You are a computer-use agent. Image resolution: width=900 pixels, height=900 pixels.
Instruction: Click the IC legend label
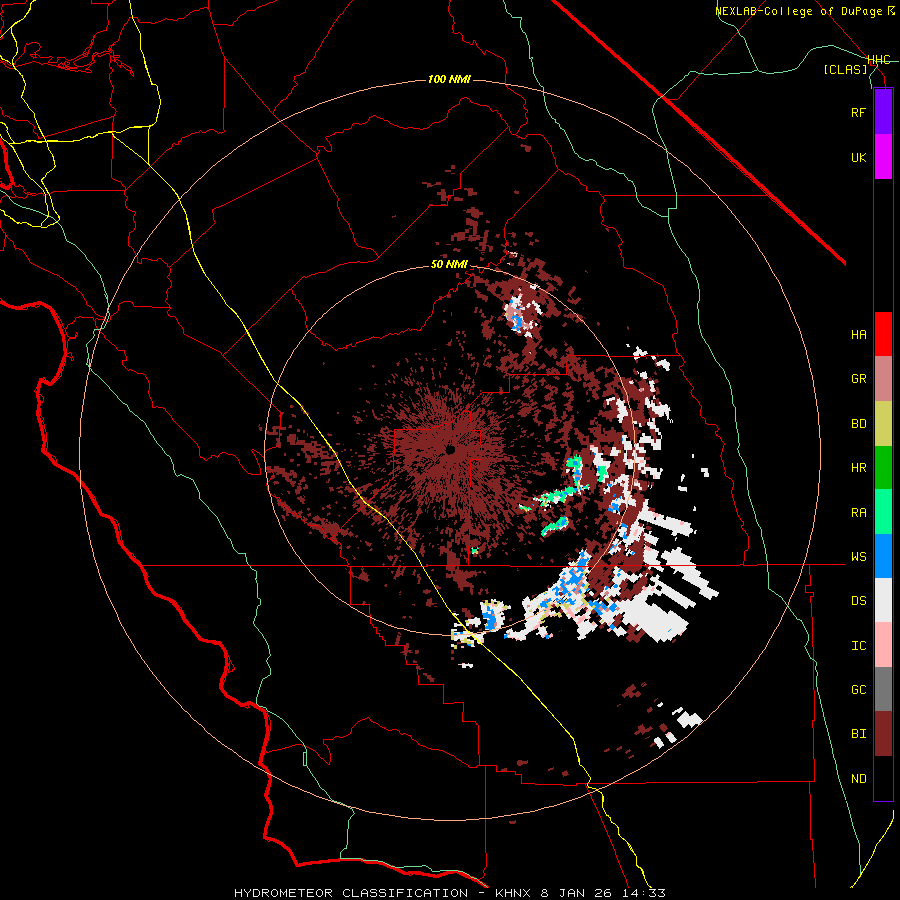[858, 646]
